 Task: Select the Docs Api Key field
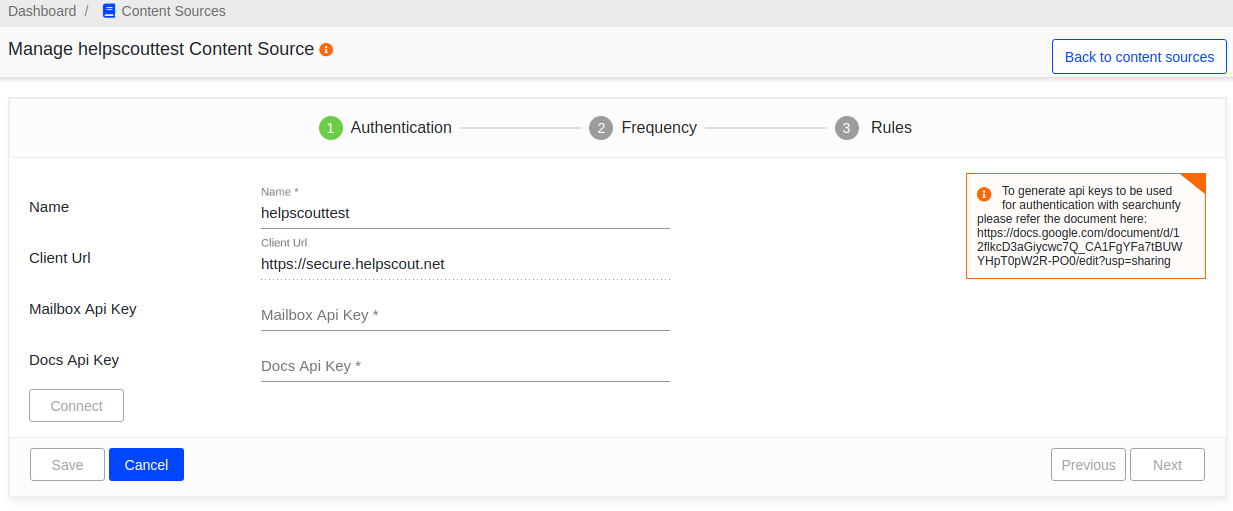(465, 366)
